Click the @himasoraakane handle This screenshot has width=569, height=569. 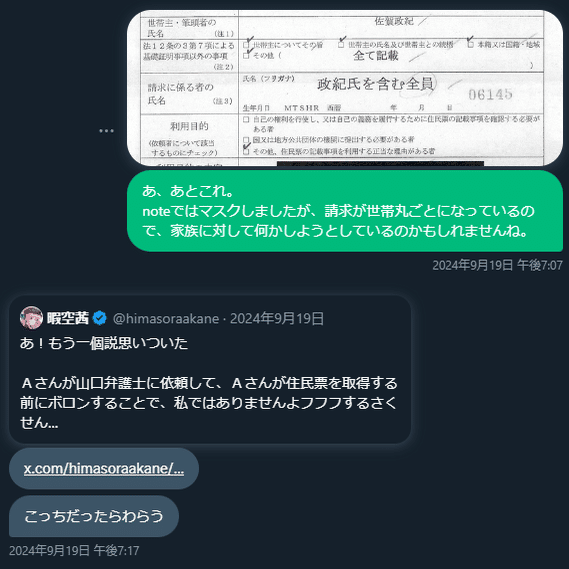click(166, 319)
